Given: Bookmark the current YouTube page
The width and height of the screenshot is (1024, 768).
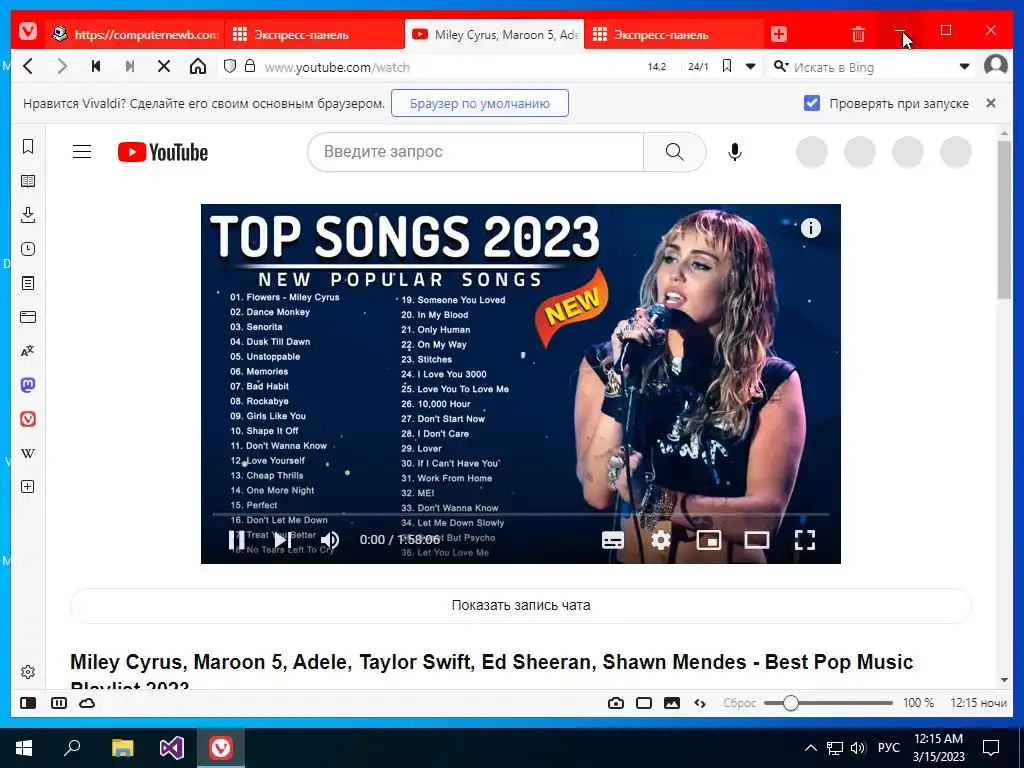Looking at the screenshot, I should point(727,66).
